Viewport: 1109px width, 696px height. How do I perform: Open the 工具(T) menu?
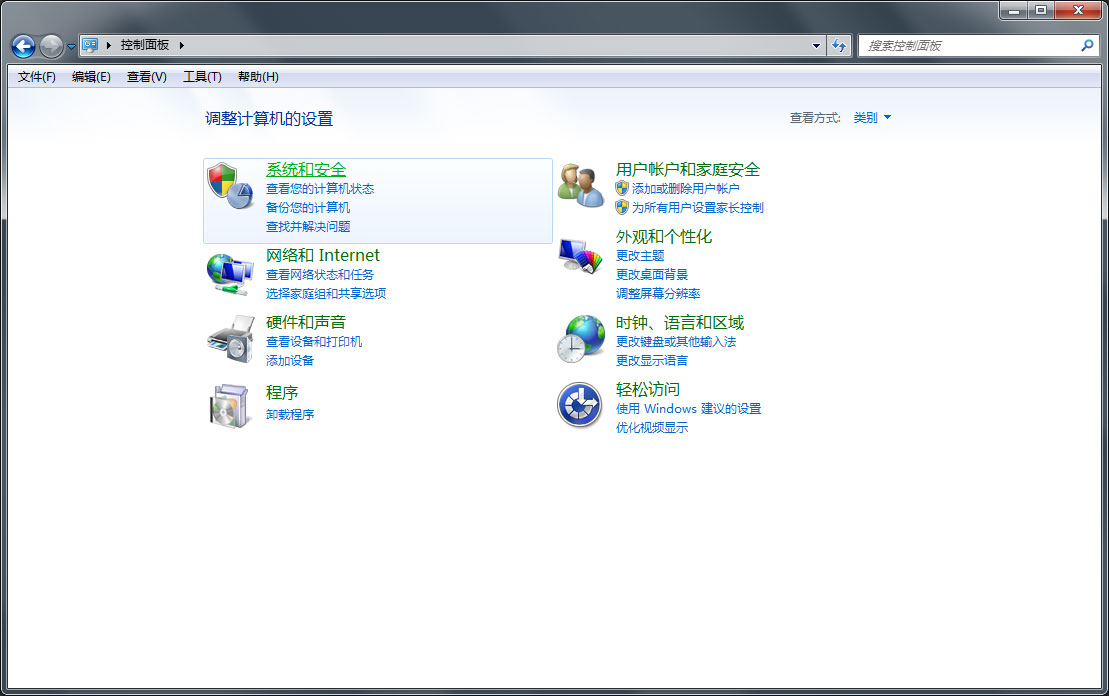click(x=202, y=76)
